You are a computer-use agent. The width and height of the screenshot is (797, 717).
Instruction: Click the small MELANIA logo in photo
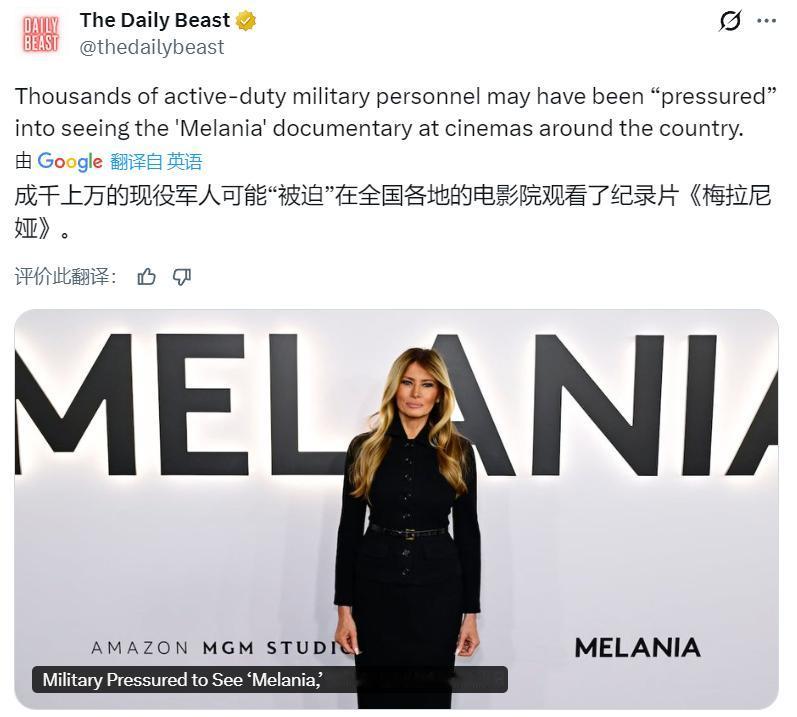637,648
